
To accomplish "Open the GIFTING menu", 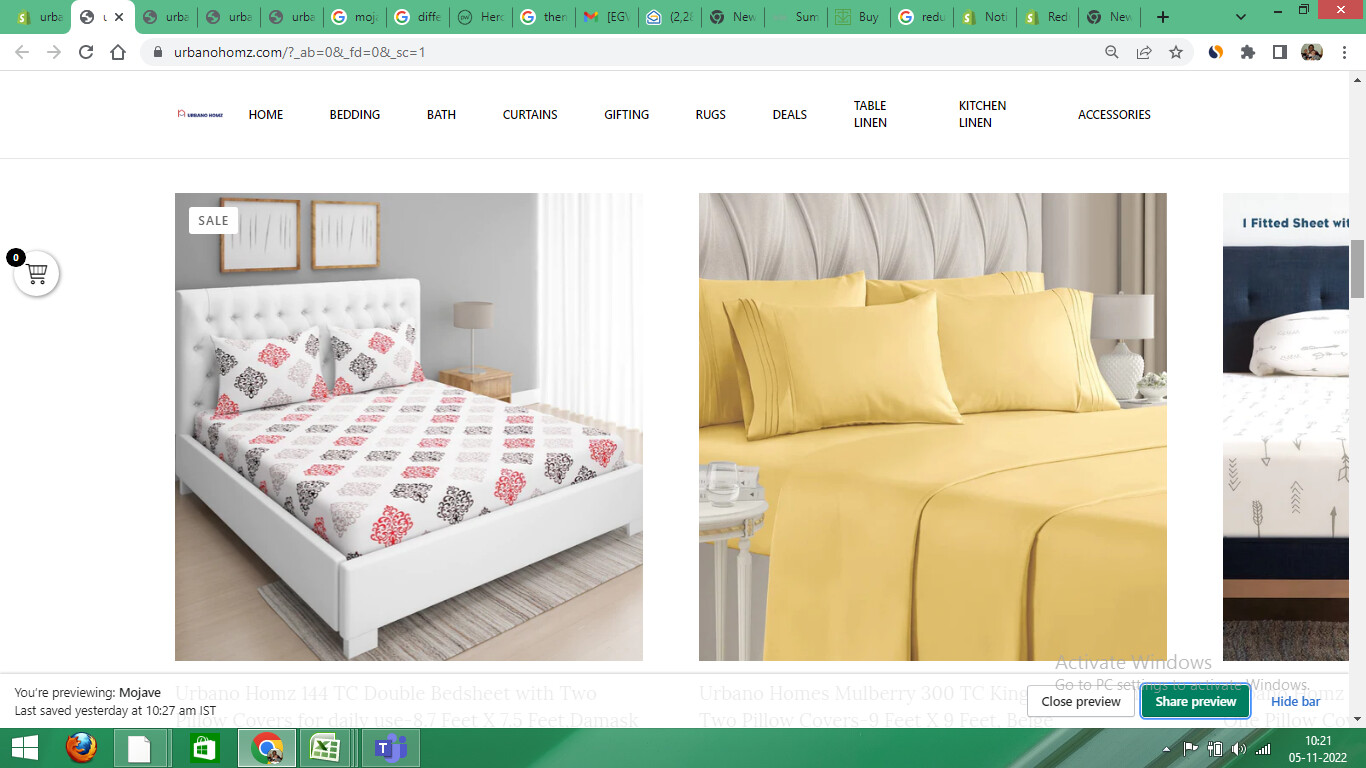I will coord(626,115).
